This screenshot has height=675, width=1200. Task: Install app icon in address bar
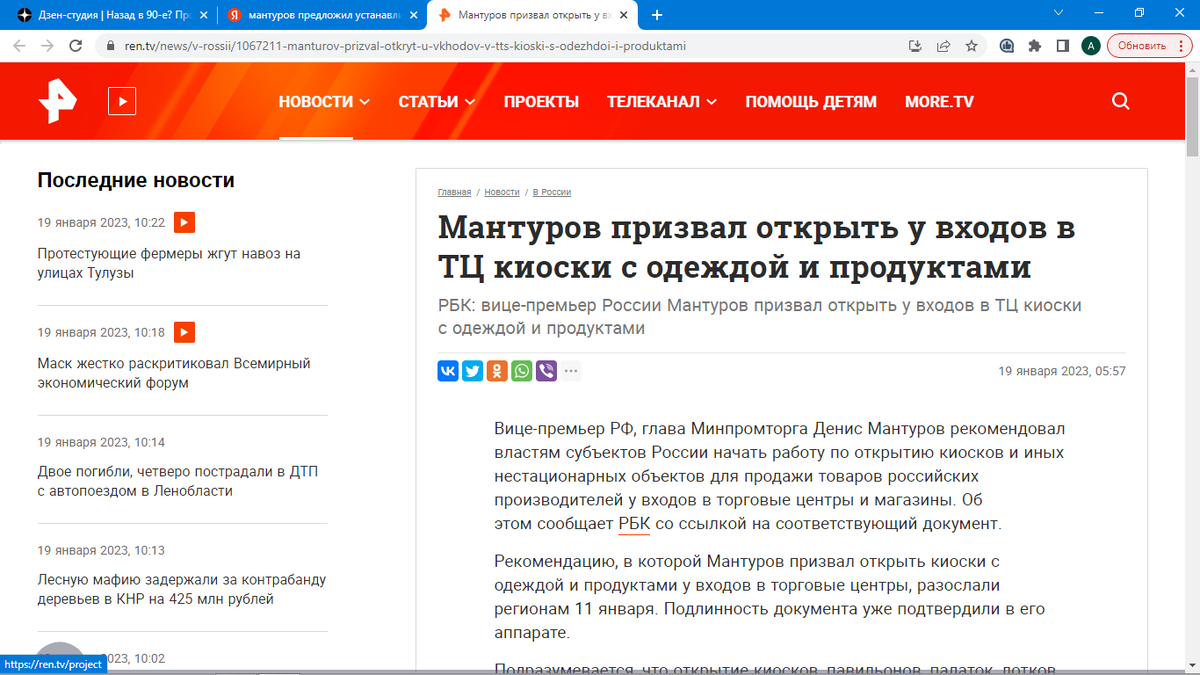(915, 46)
